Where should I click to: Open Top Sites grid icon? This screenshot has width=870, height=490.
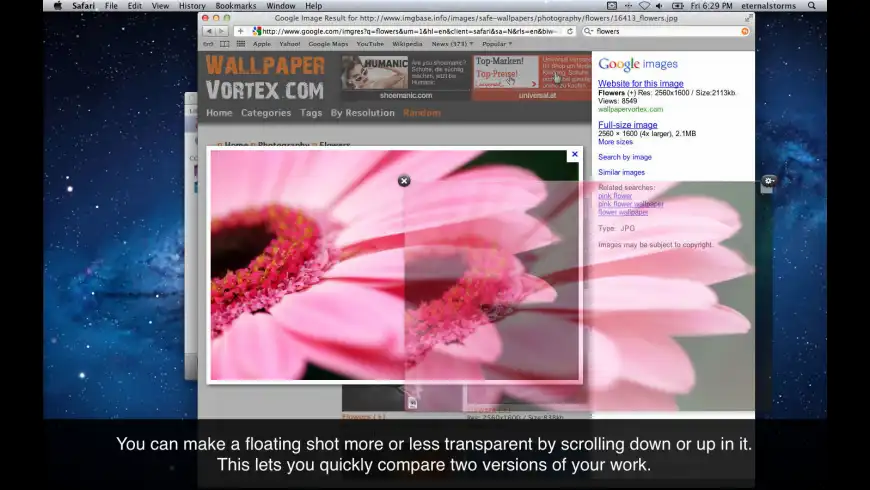click(x=241, y=44)
